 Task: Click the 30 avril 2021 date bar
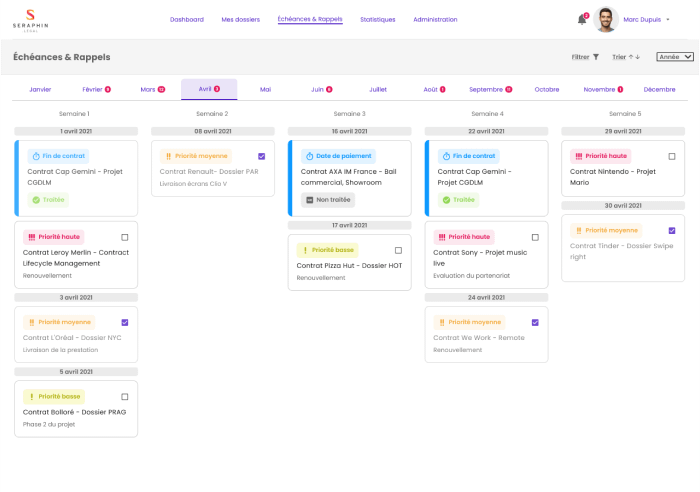pos(623,205)
